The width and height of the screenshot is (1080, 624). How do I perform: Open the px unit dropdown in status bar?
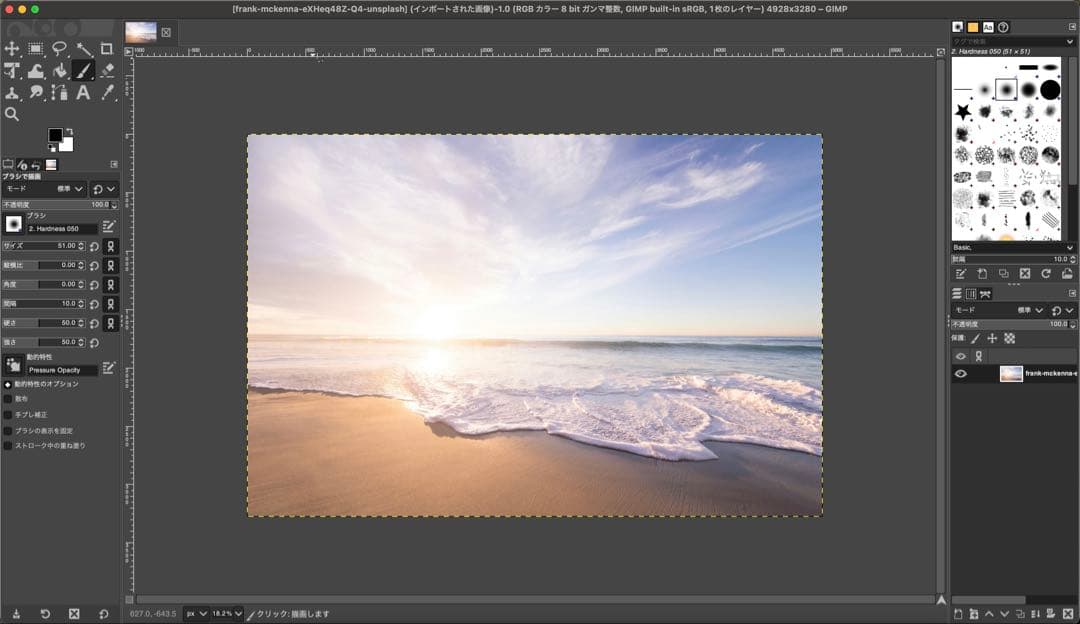[x=196, y=613]
